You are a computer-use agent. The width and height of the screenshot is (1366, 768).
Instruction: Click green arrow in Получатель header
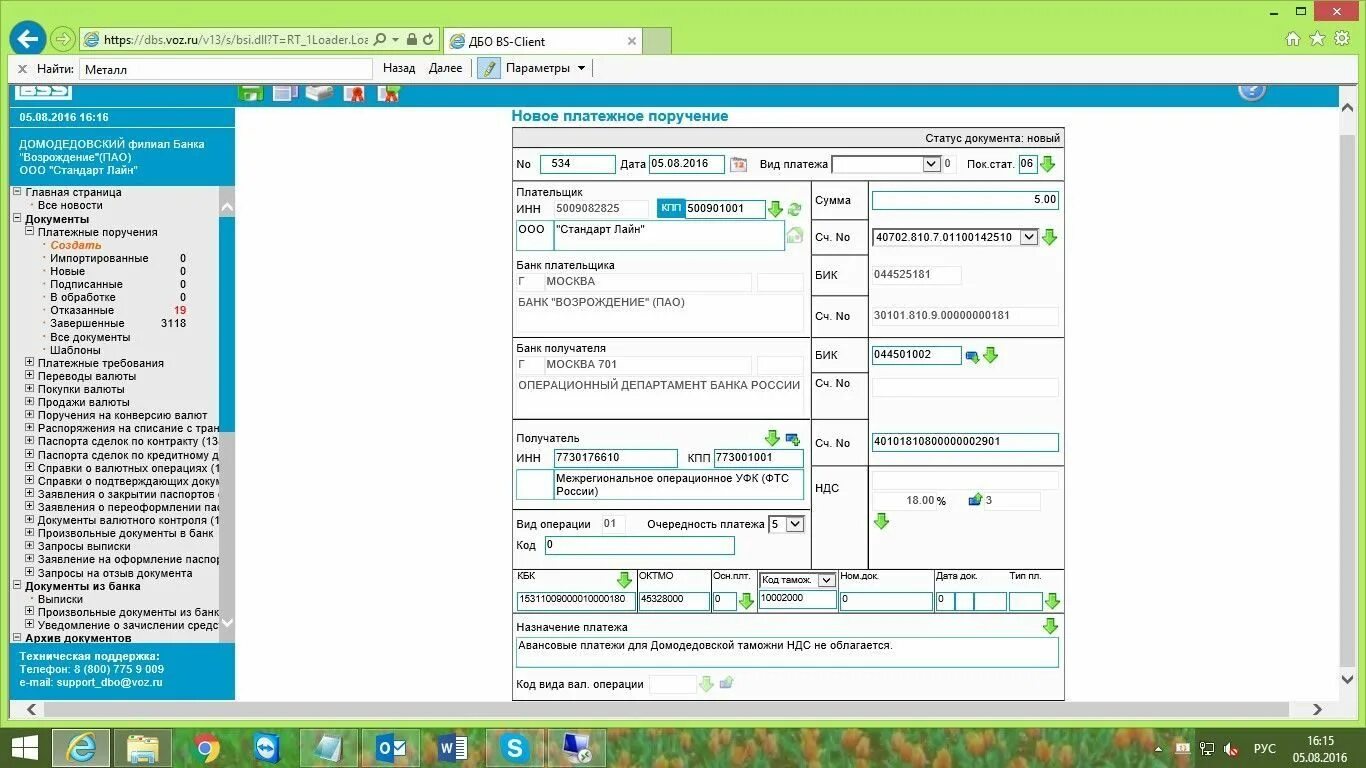(772, 438)
